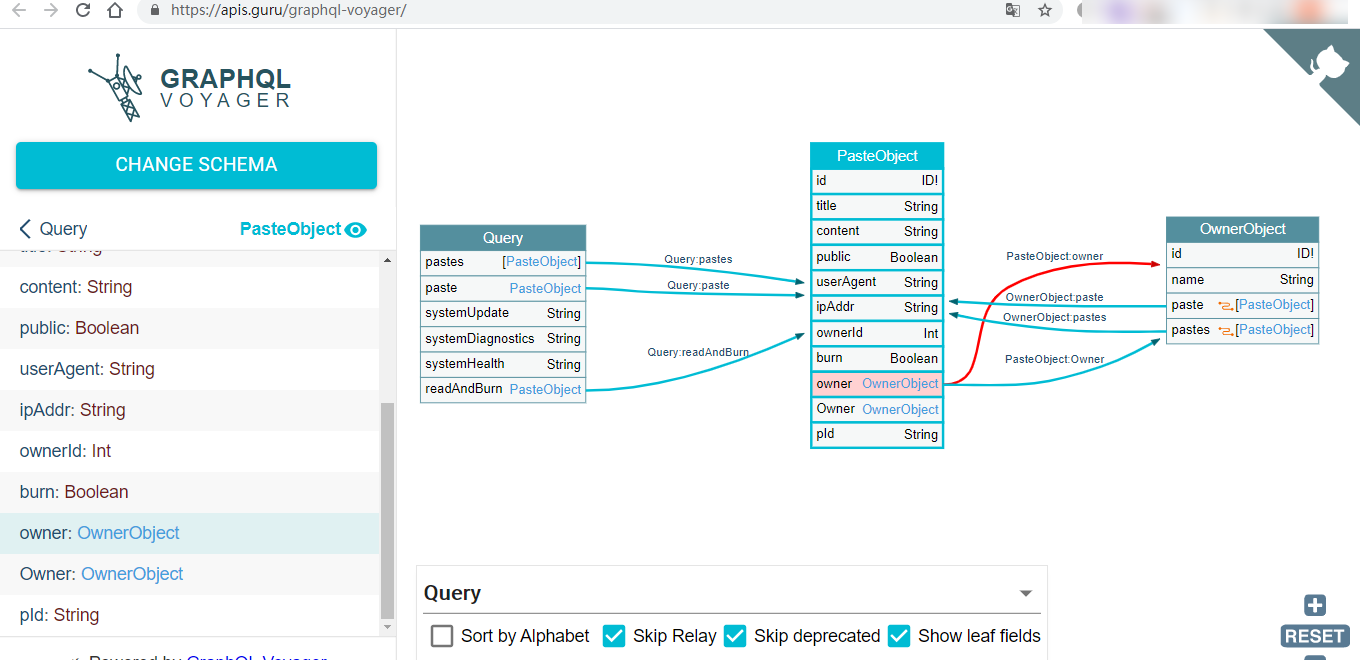
Task: Open OwnerObject link in sidebar owner row
Action: [128, 533]
